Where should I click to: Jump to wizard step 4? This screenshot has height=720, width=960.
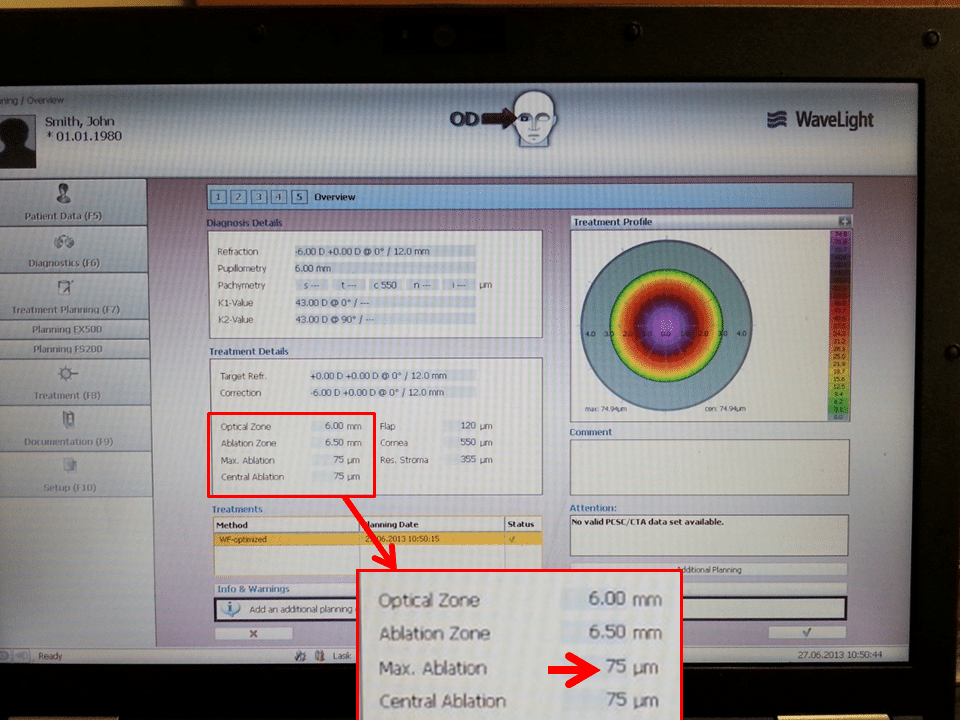click(x=279, y=197)
